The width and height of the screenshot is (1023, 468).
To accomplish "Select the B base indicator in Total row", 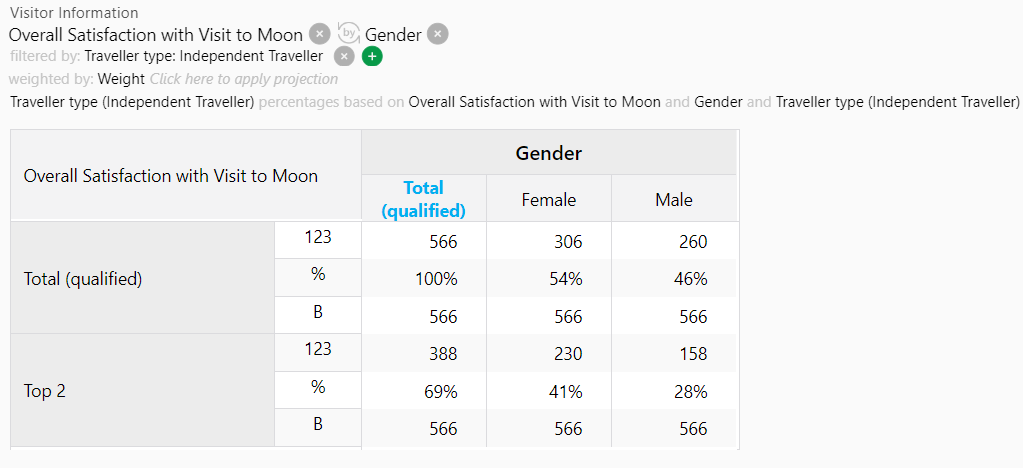I will tap(318, 312).
